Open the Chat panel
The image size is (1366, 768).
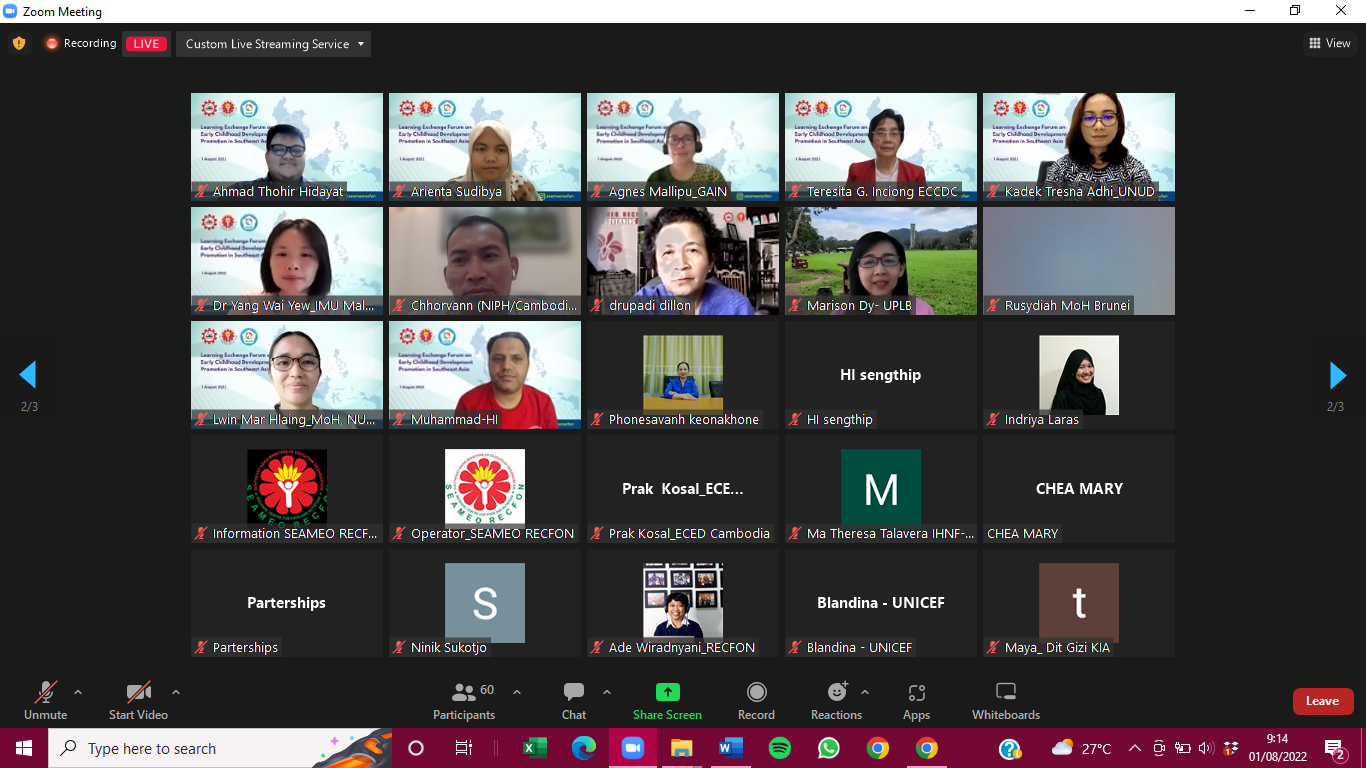point(574,699)
